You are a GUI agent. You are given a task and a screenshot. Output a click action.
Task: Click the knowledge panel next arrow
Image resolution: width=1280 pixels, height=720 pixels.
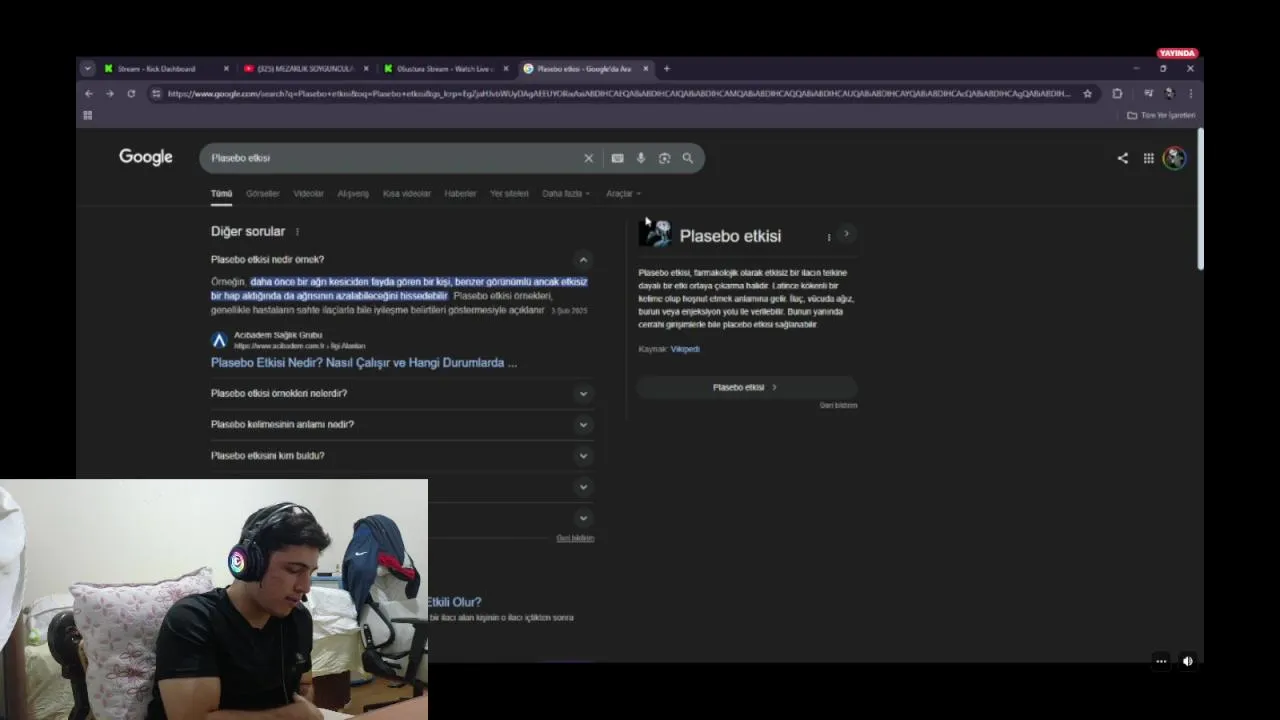tap(846, 234)
